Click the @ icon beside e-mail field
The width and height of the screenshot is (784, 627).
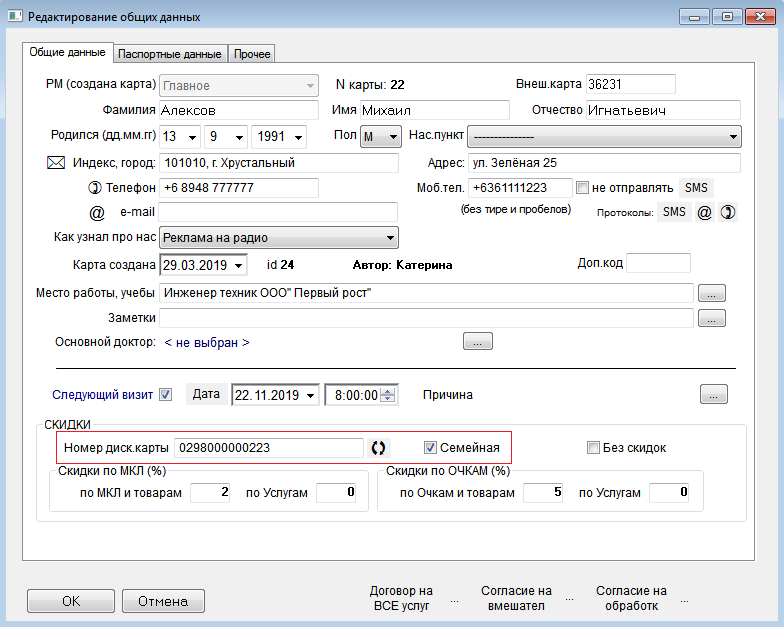(x=97, y=212)
